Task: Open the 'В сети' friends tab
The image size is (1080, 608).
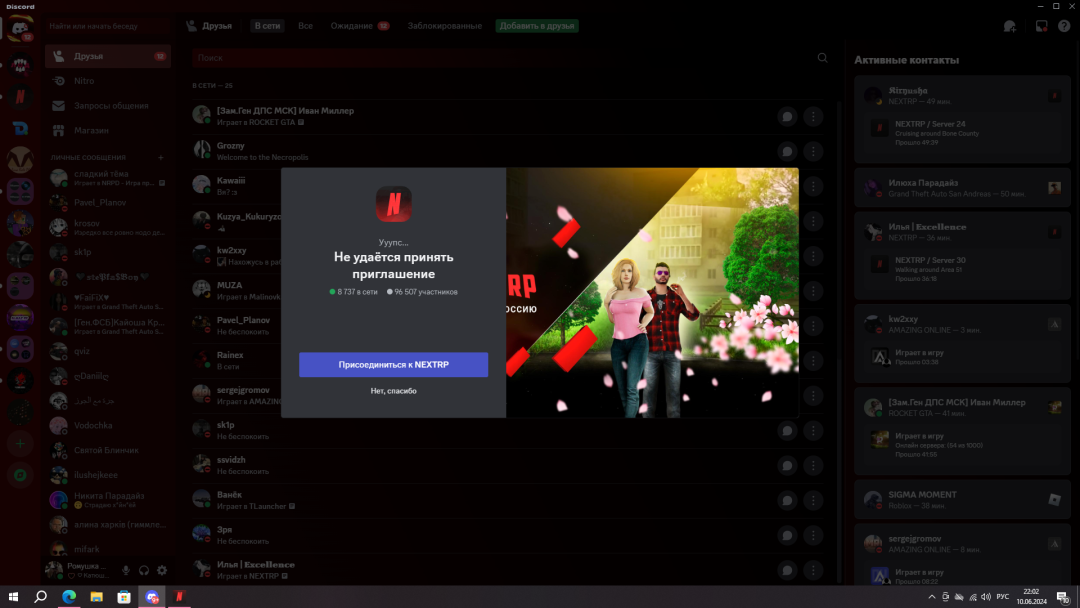Action: click(267, 25)
